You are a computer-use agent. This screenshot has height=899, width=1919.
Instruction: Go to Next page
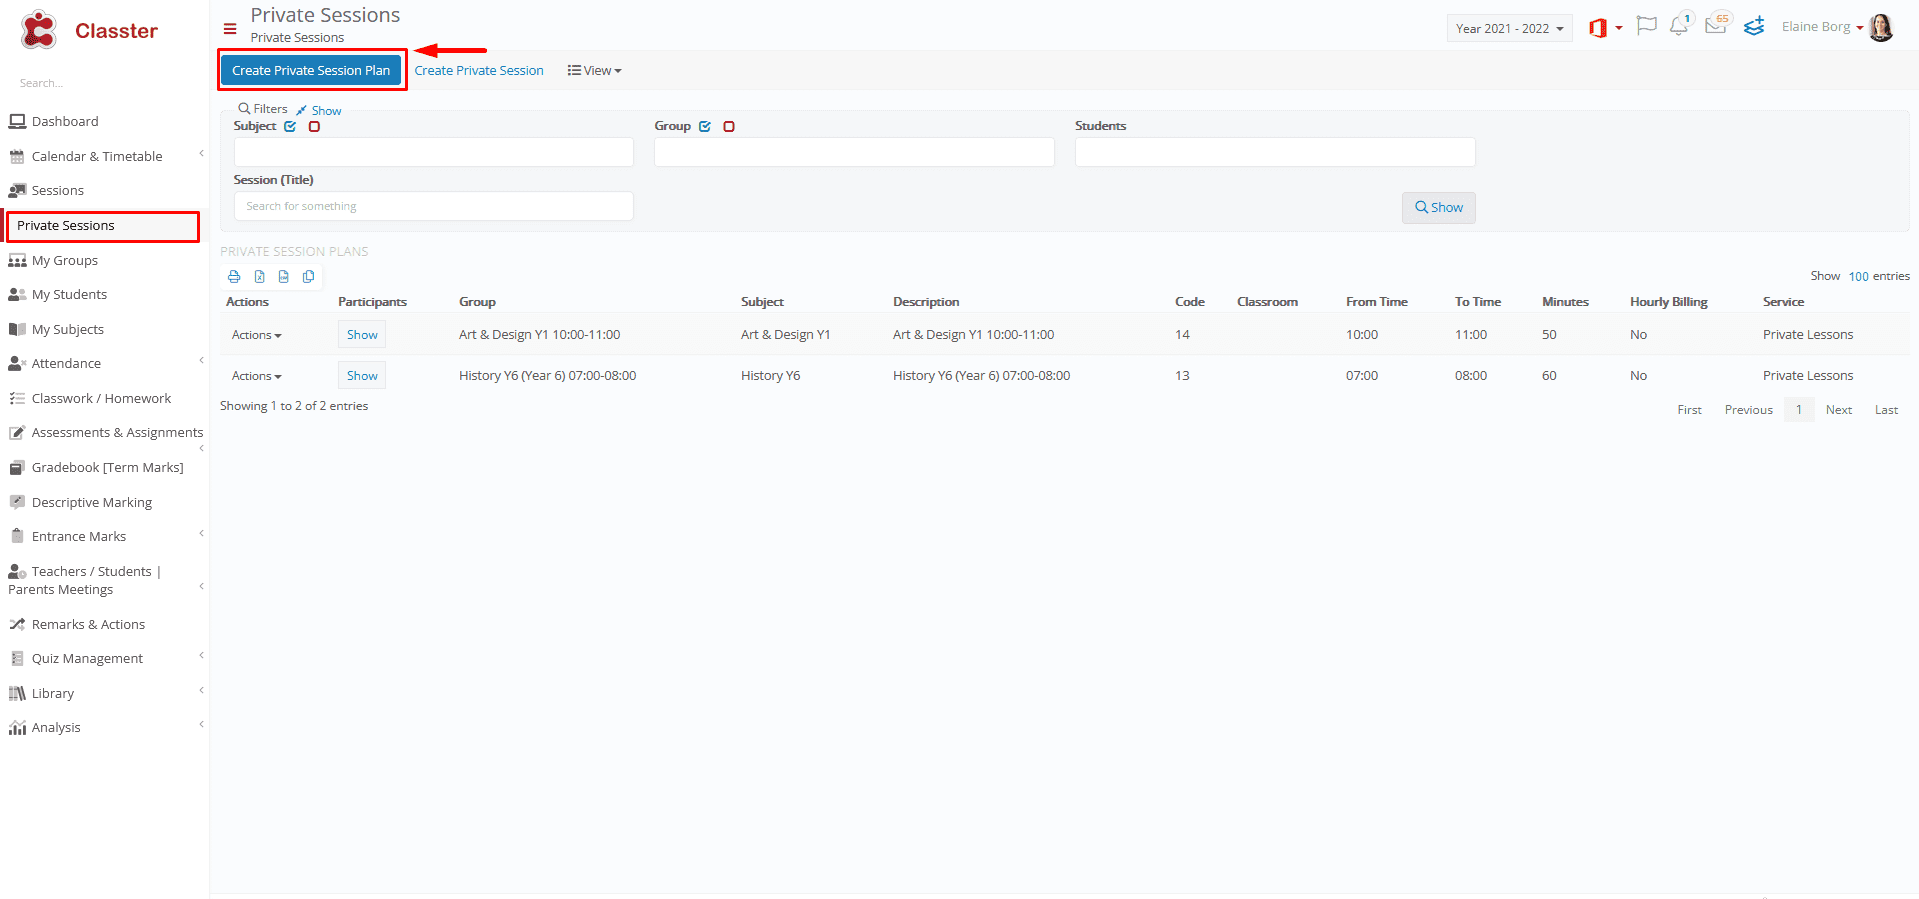click(x=1838, y=410)
